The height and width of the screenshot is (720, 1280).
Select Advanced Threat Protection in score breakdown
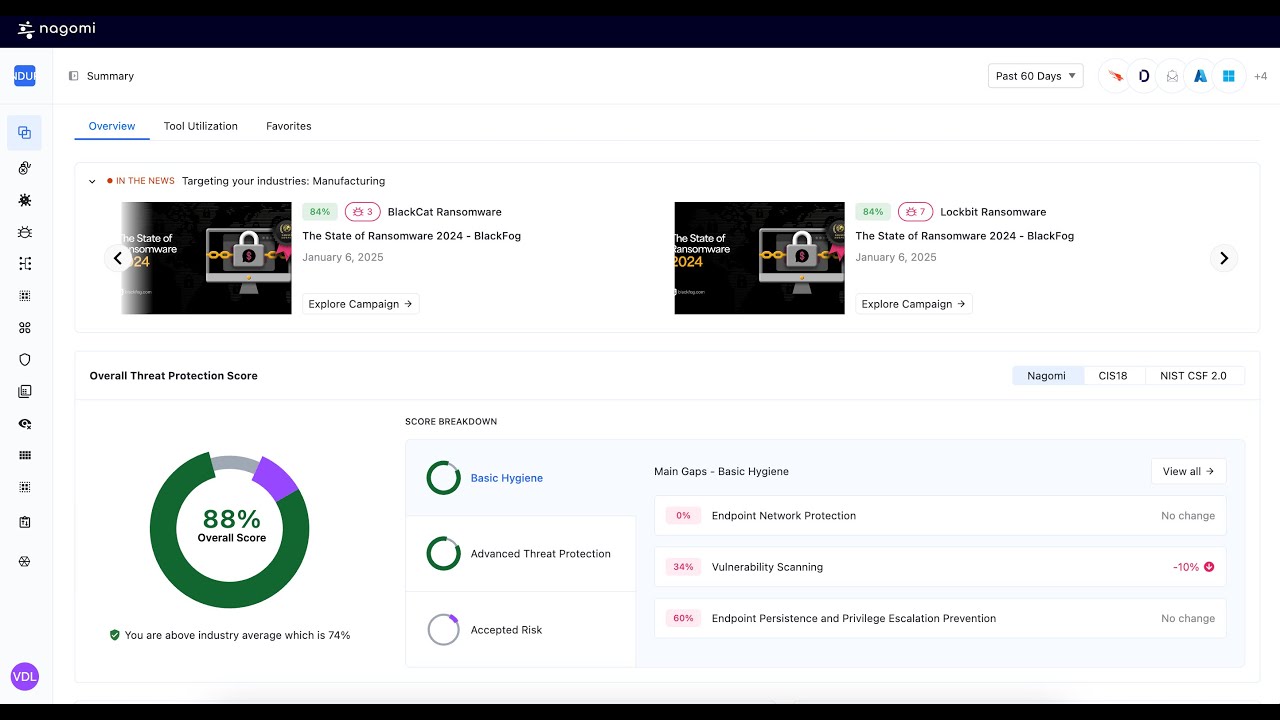click(x=521, y=554)
